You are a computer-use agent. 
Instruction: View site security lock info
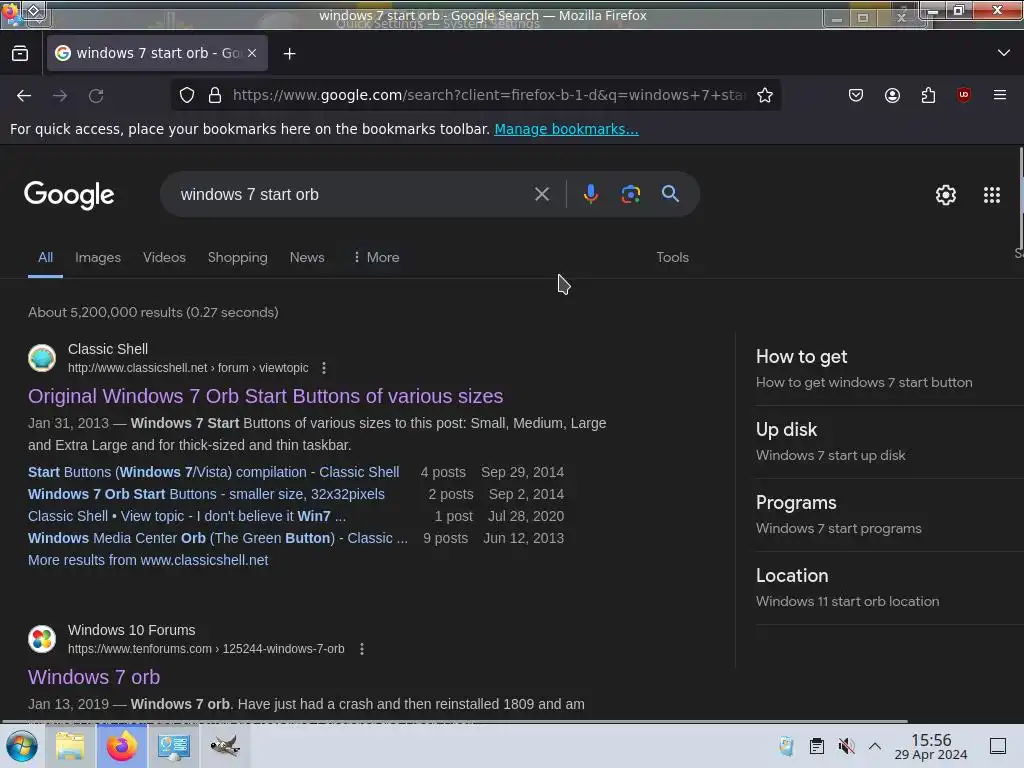point(215,95)
